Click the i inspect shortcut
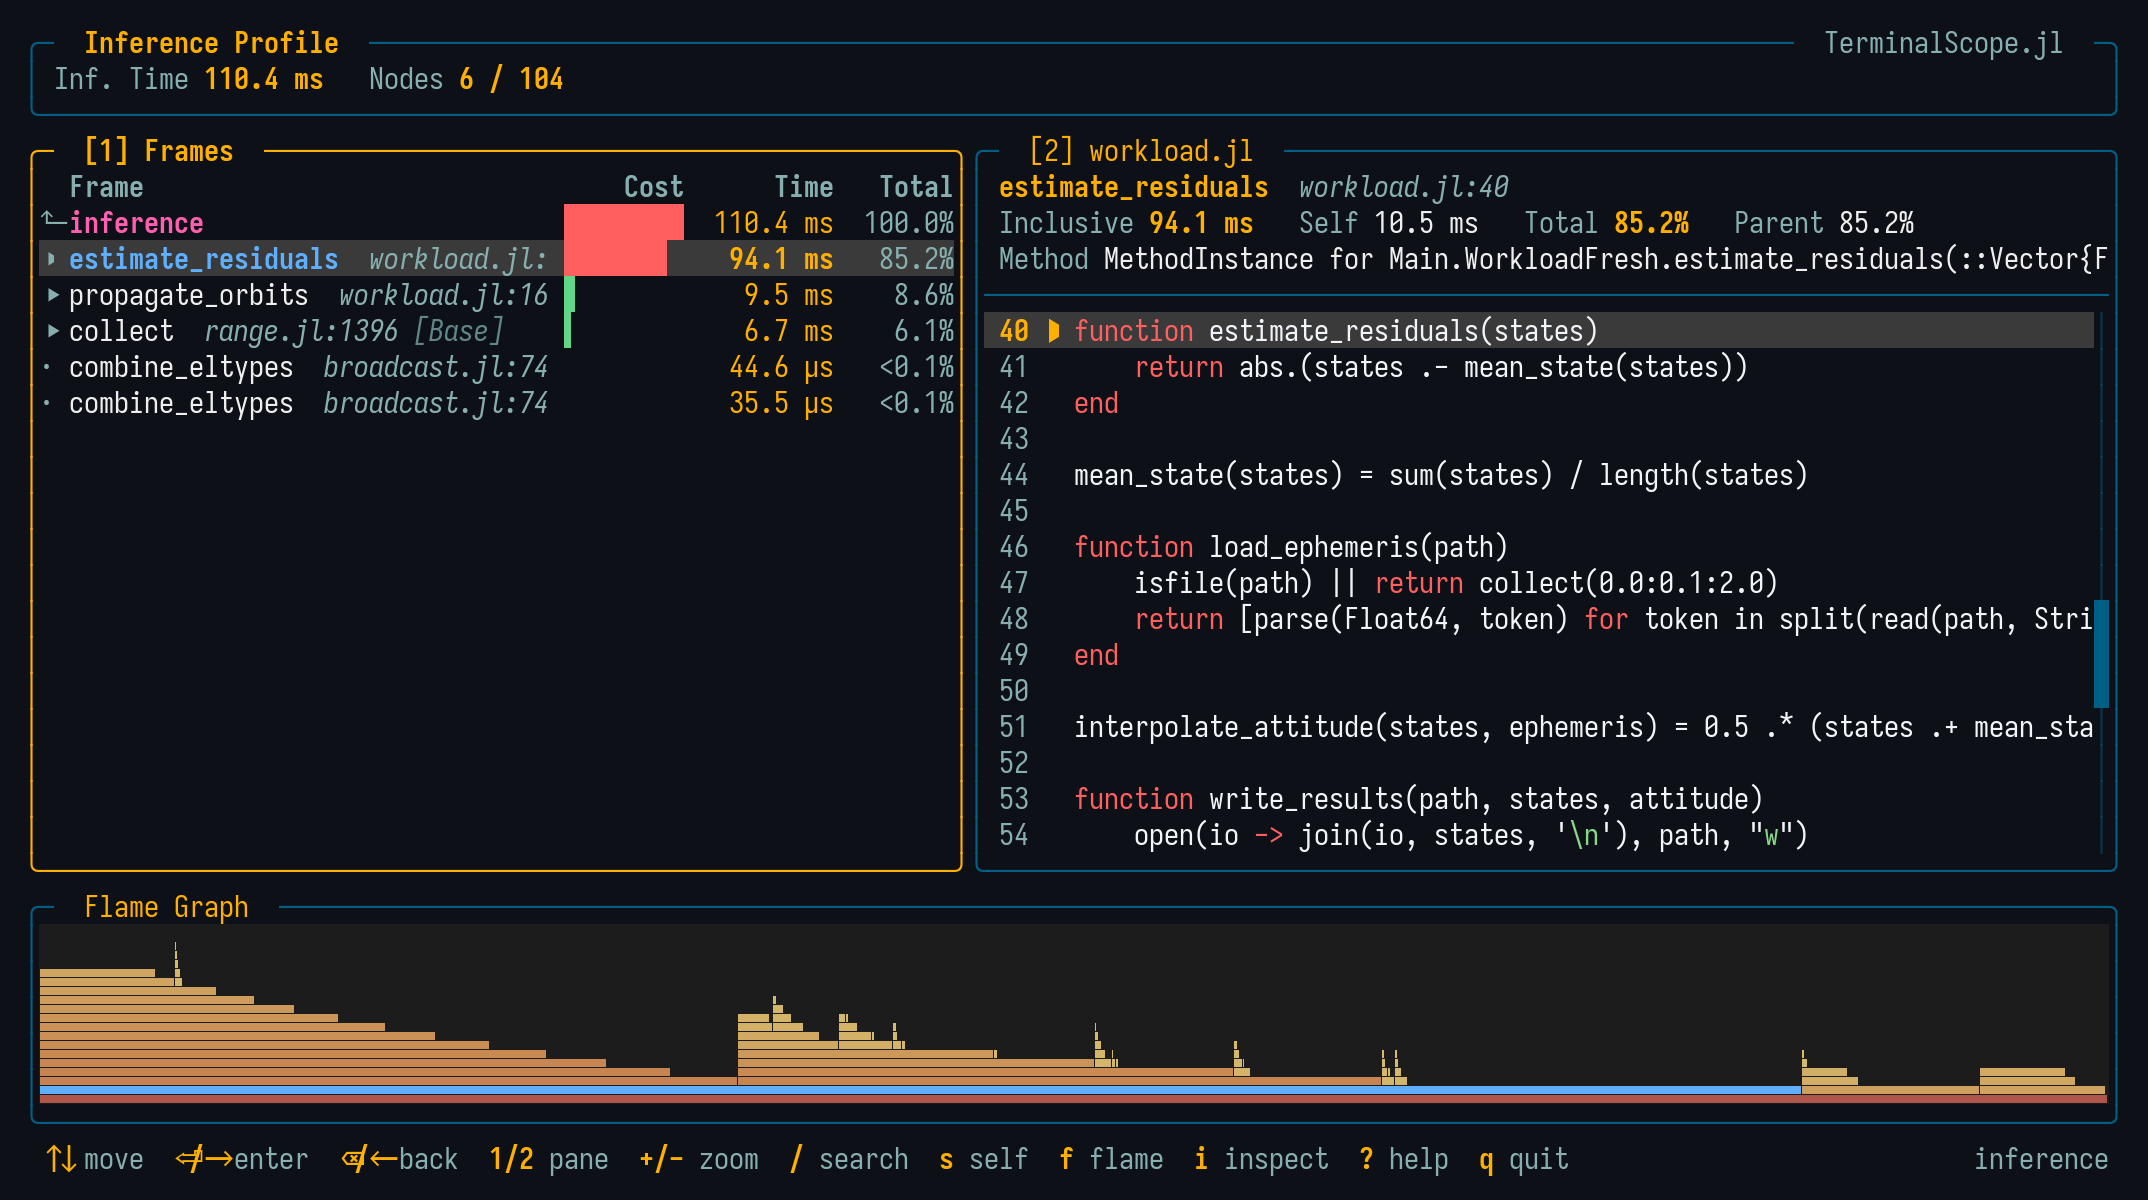Screen dimensions: 2148x1200 point(1261,1159)
